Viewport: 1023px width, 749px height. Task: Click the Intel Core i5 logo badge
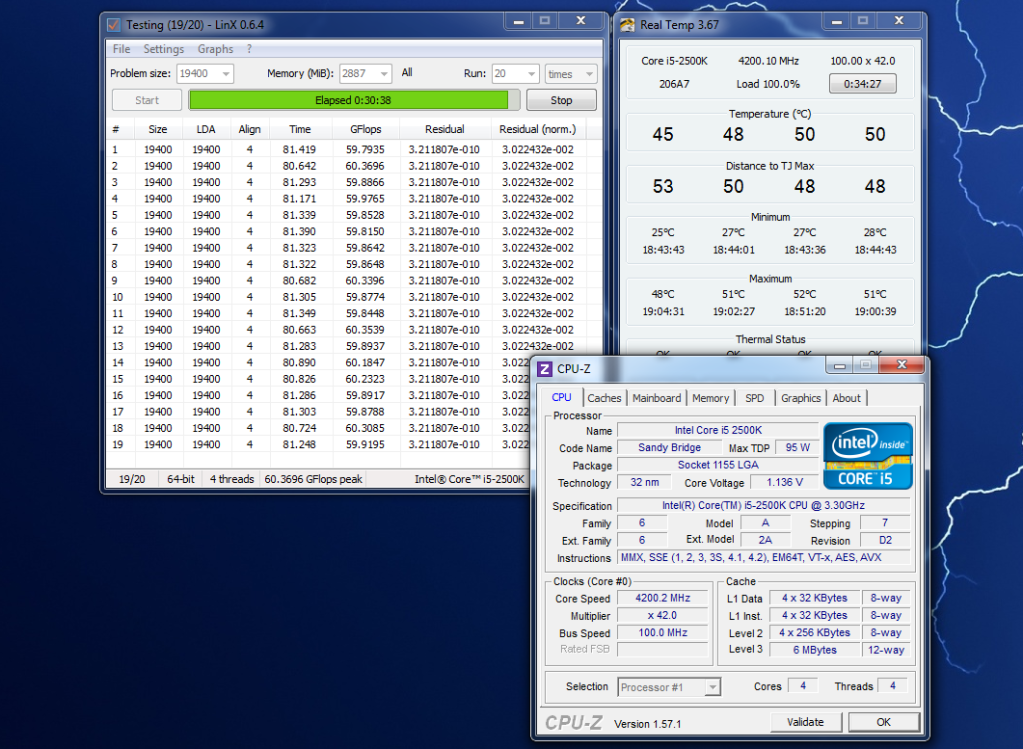click(x=866, y=455)
